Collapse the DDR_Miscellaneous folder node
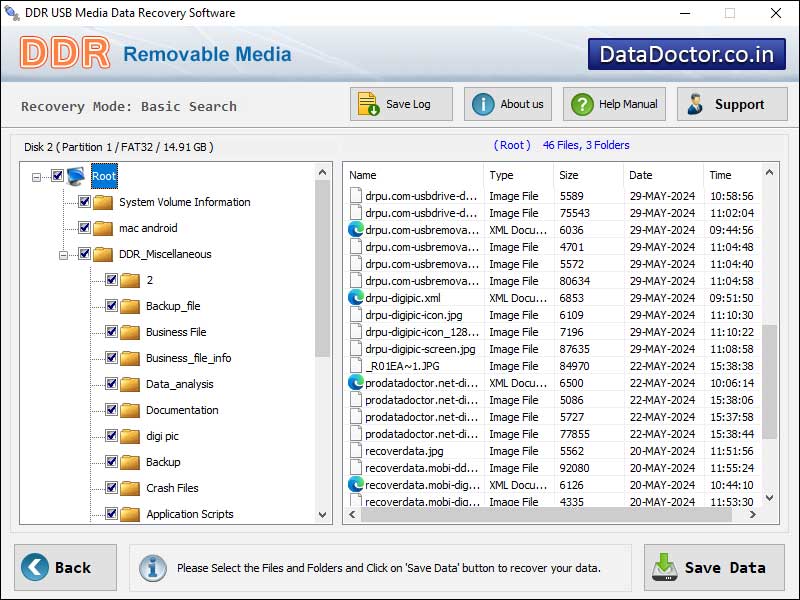Image resolution: width=800 pixels, height=600 pixels. point(64,255)
